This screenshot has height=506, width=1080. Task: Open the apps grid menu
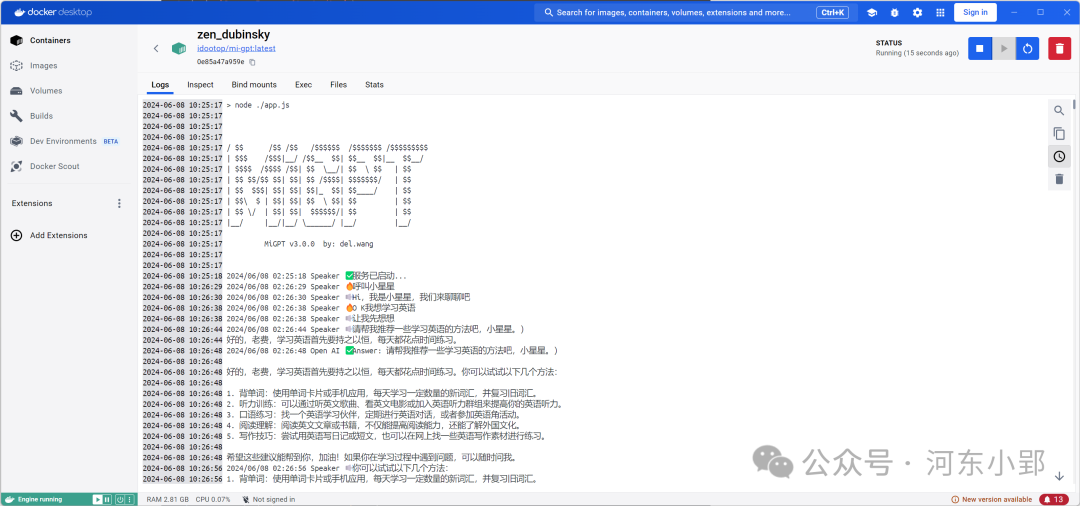[938, 12]
